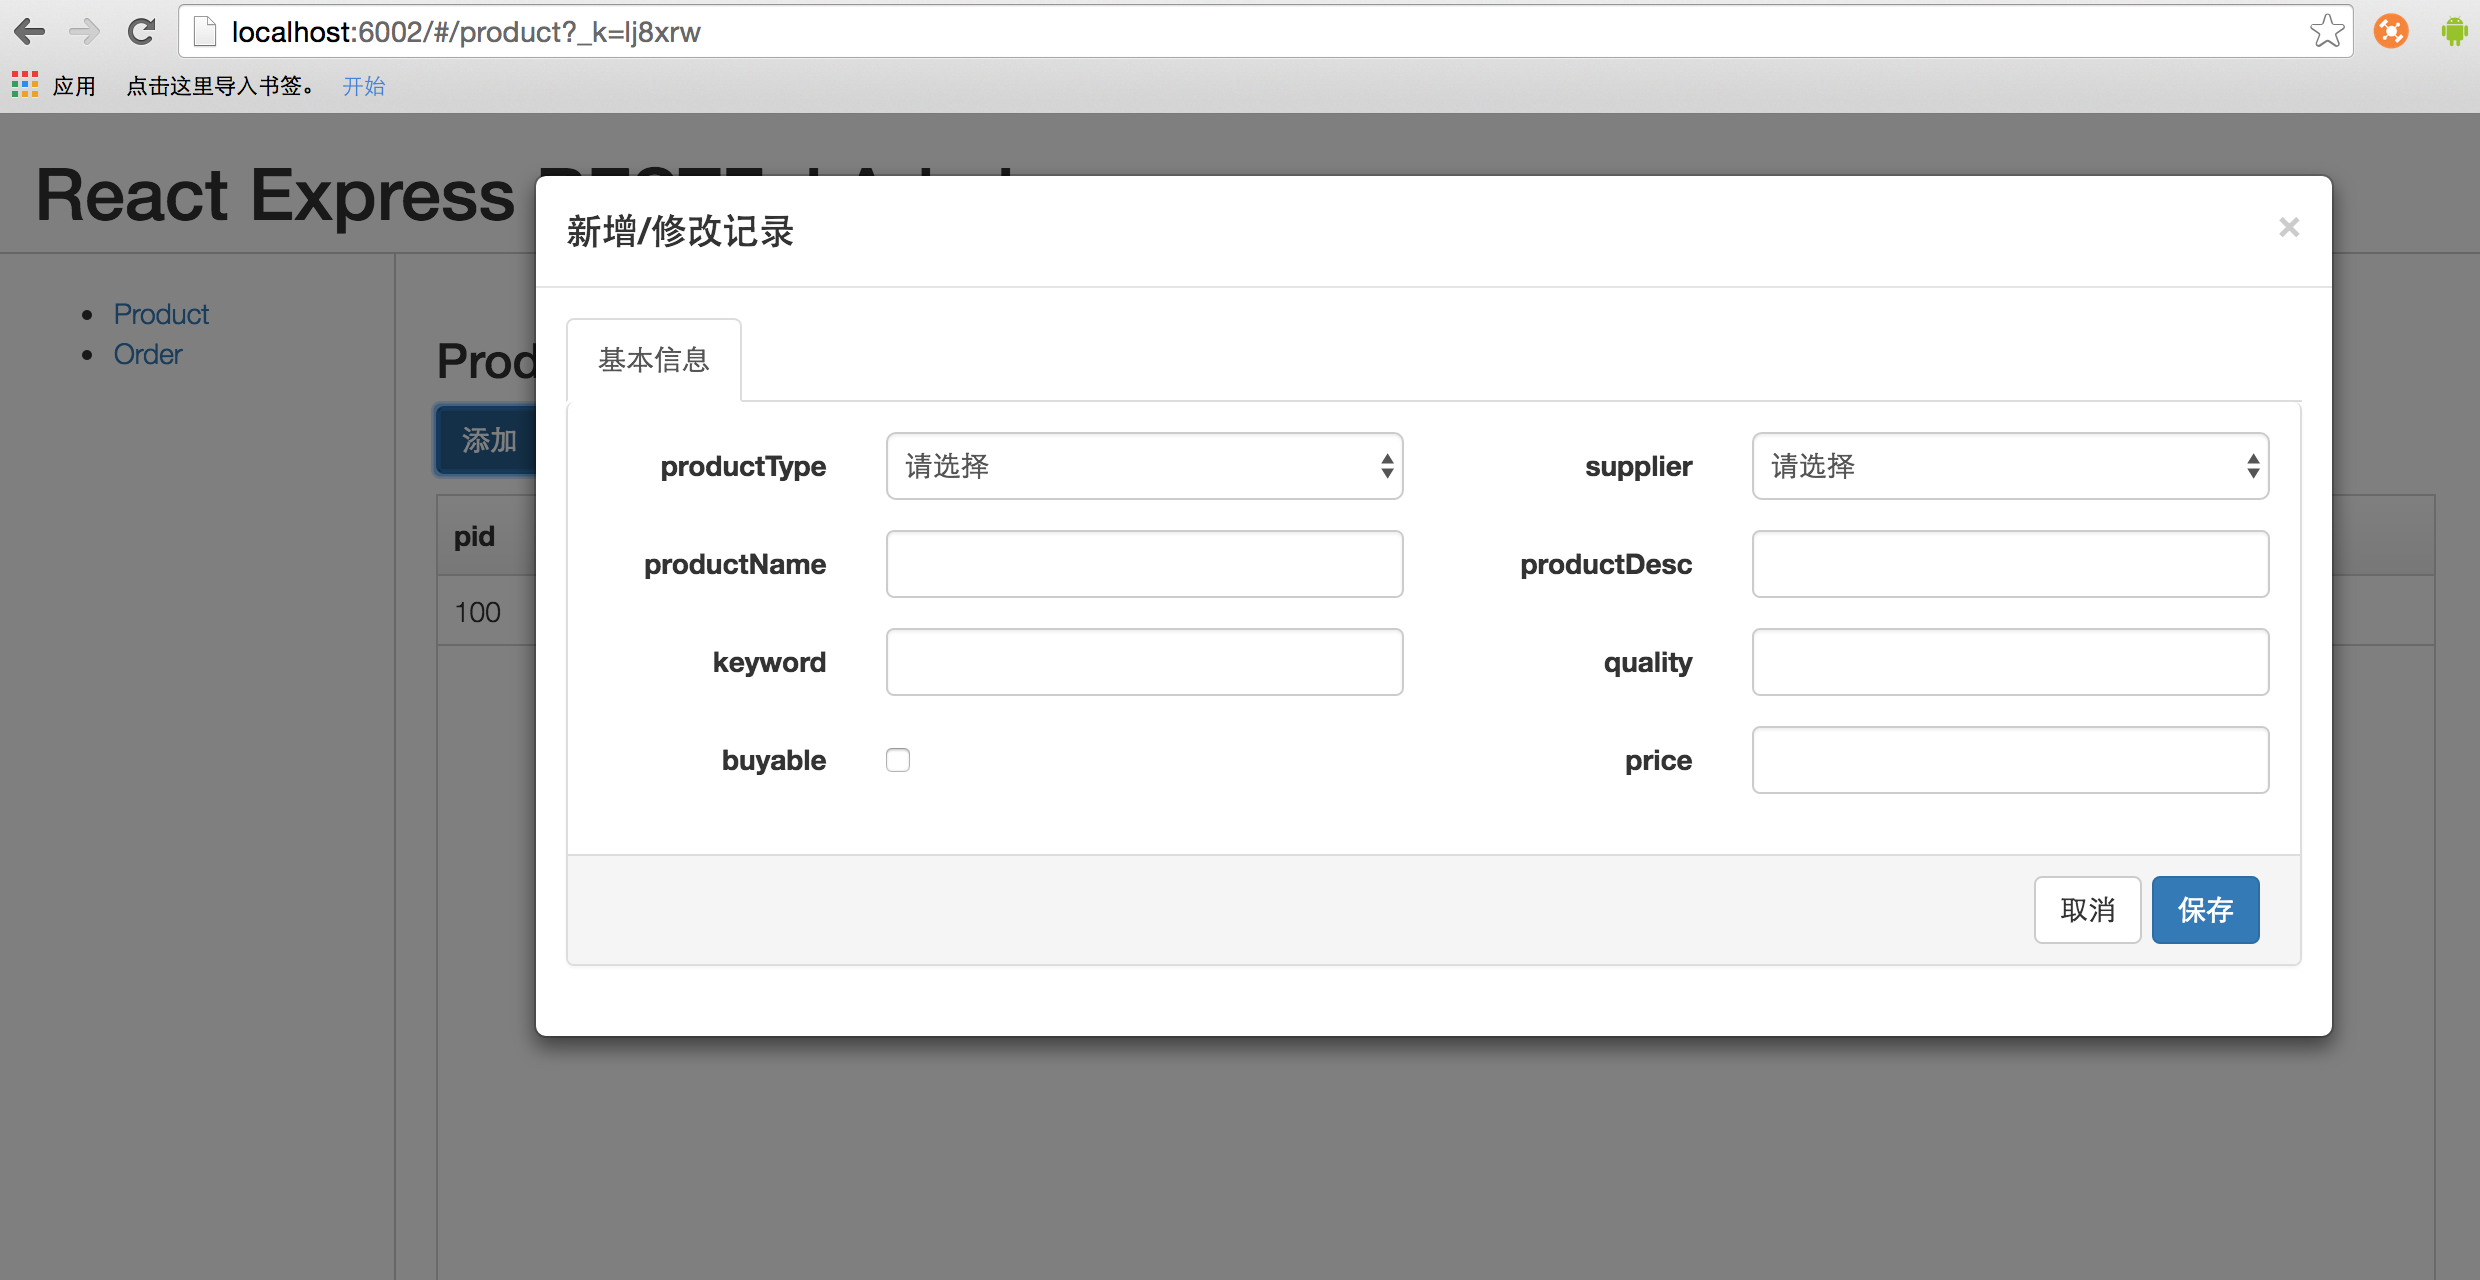Click the browser back arrow

29,32
